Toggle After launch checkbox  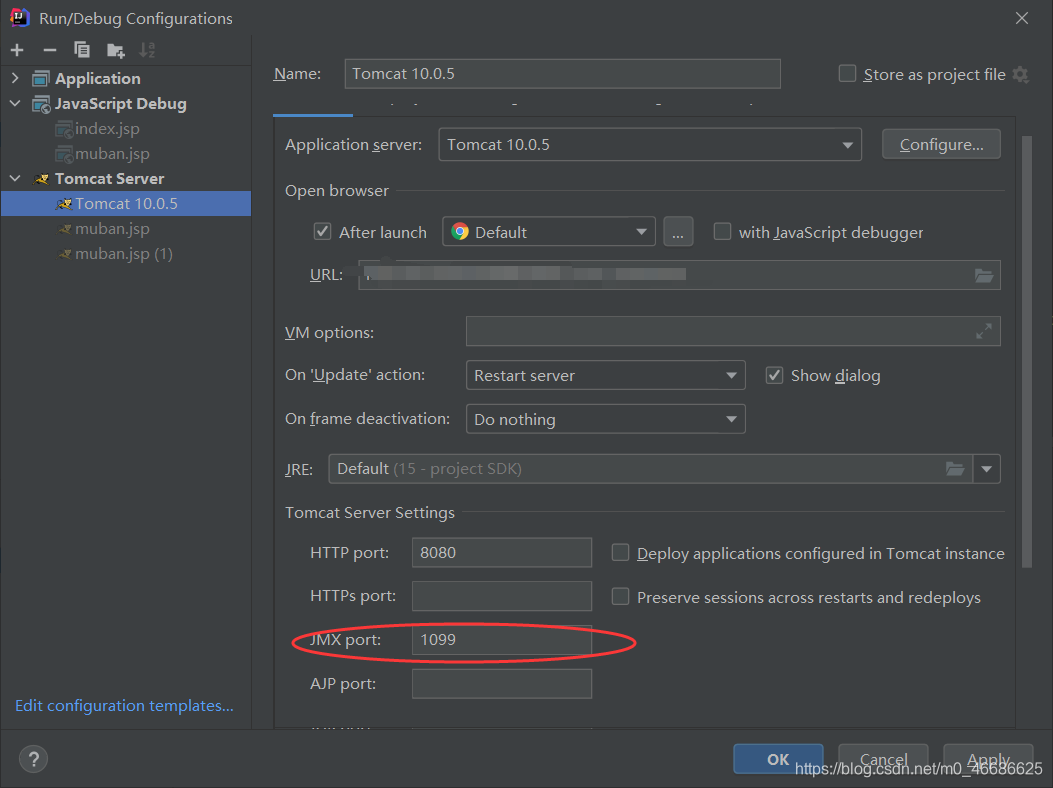322,232
